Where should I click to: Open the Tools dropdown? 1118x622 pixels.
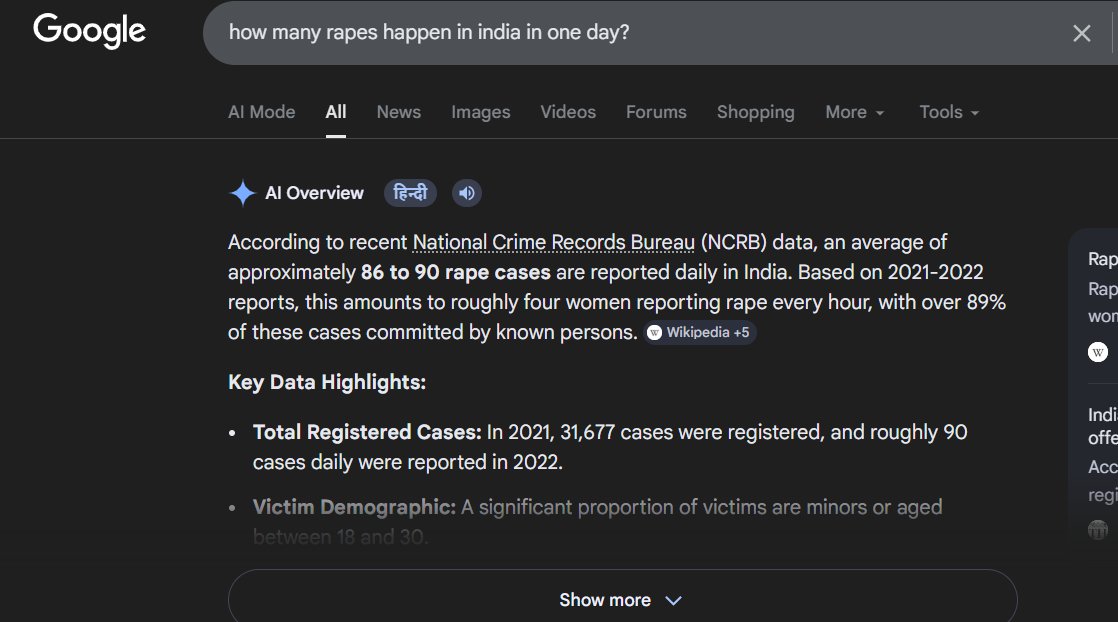pos(948,112)
